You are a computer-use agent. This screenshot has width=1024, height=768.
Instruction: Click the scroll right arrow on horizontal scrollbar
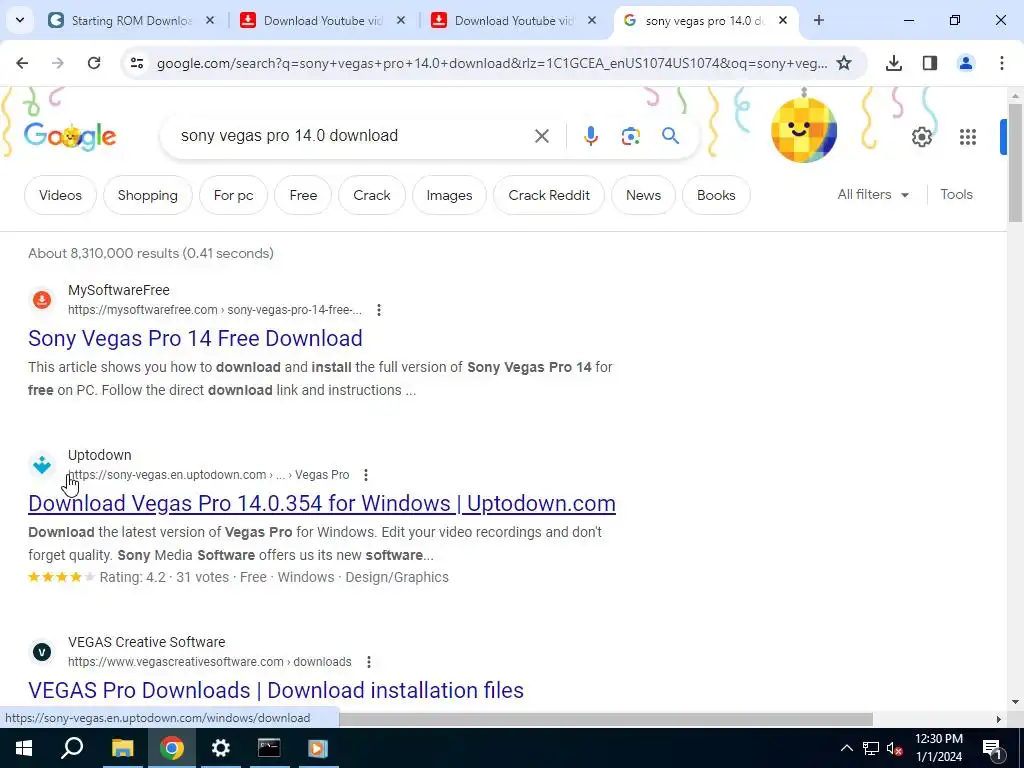tap(999, 719)
